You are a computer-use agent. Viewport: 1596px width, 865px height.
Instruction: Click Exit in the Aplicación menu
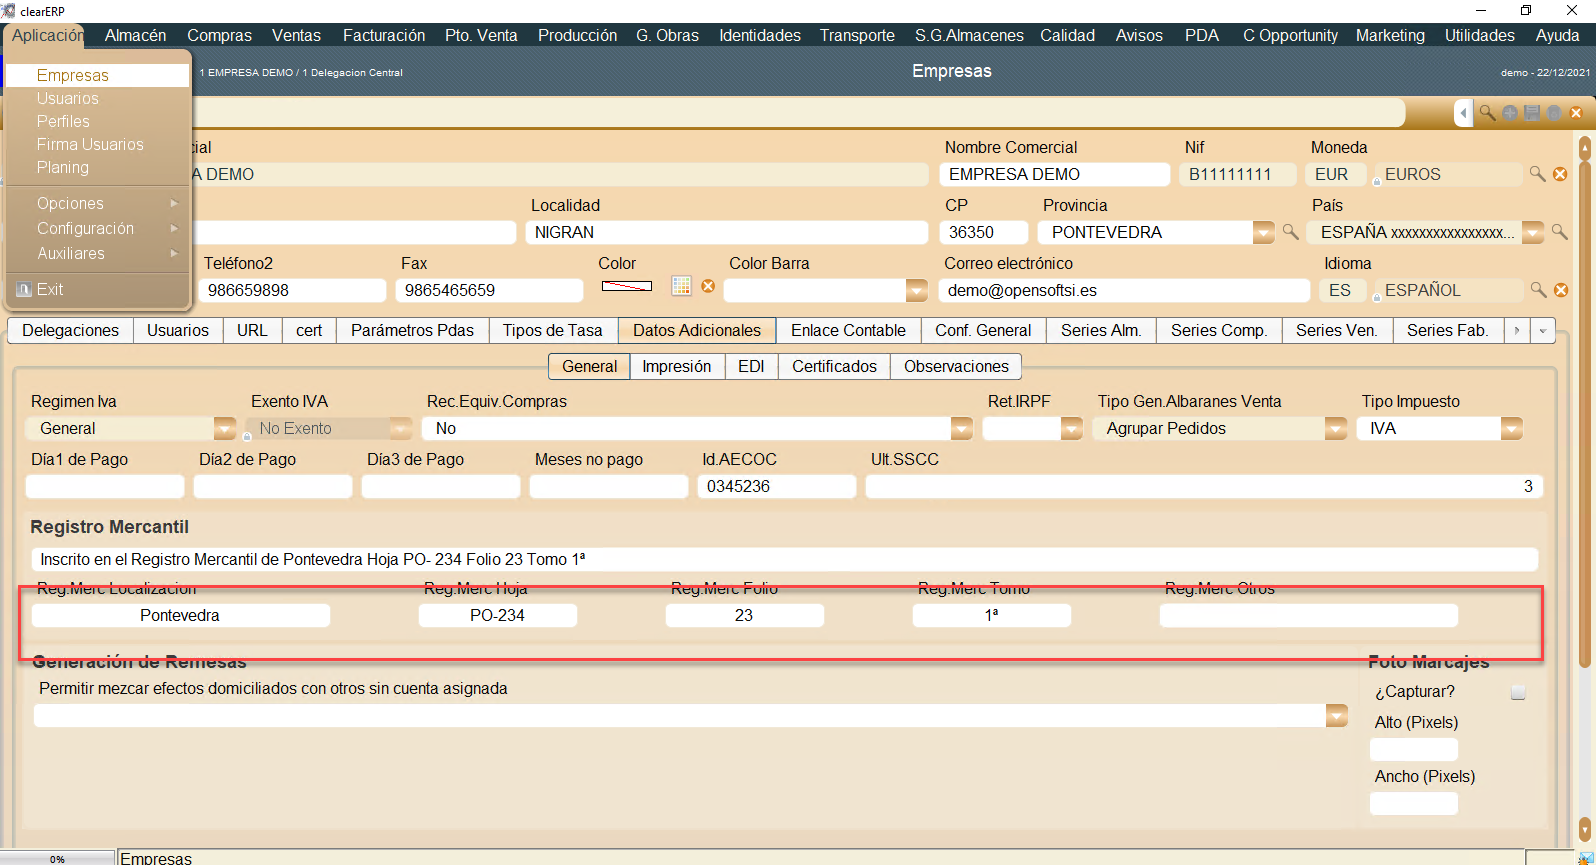(x=50, y=289)
